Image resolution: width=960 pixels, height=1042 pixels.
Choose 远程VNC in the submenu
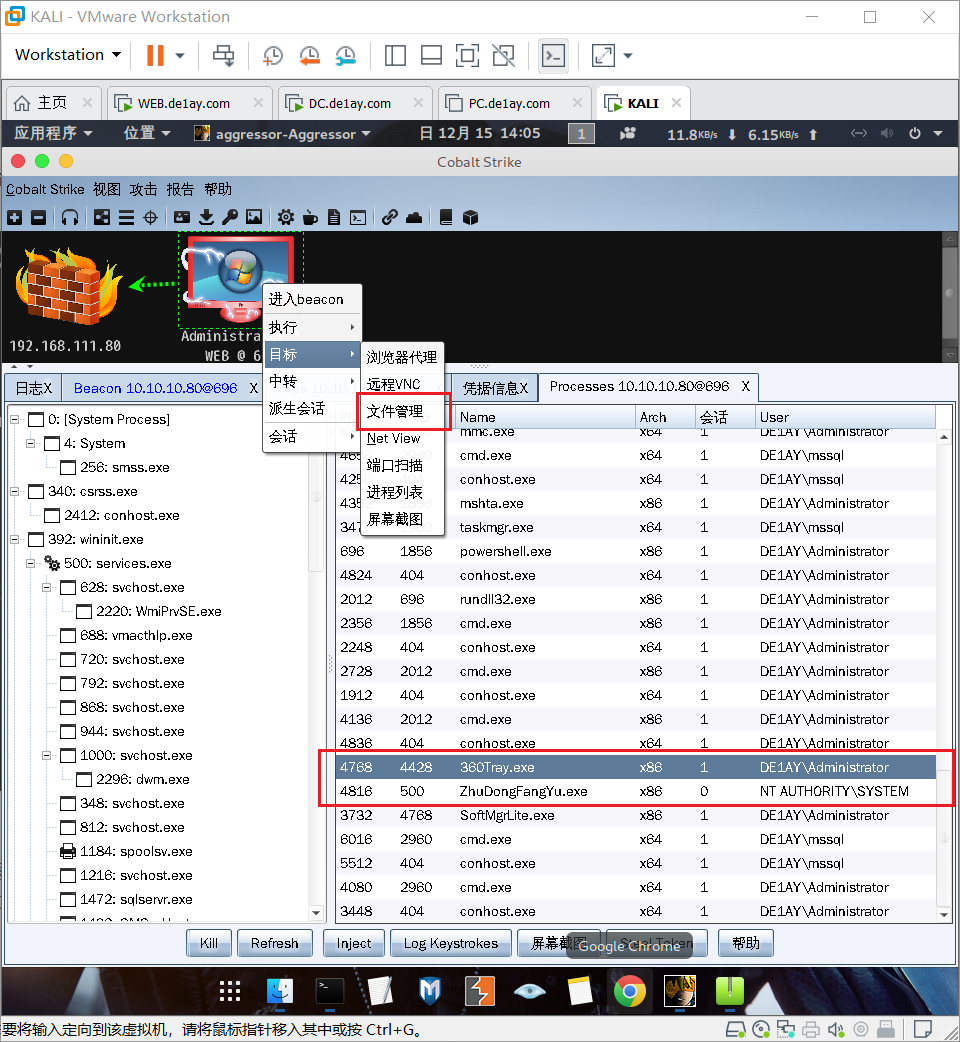click(x=402, y=384)
